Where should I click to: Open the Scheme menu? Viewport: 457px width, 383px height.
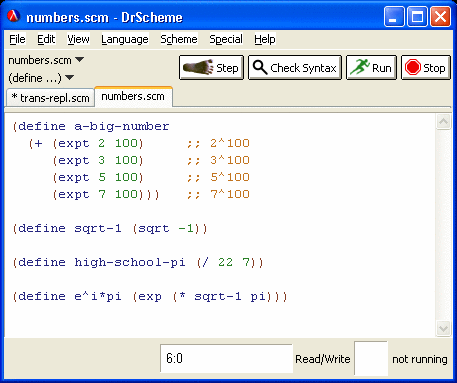(179, 39)
